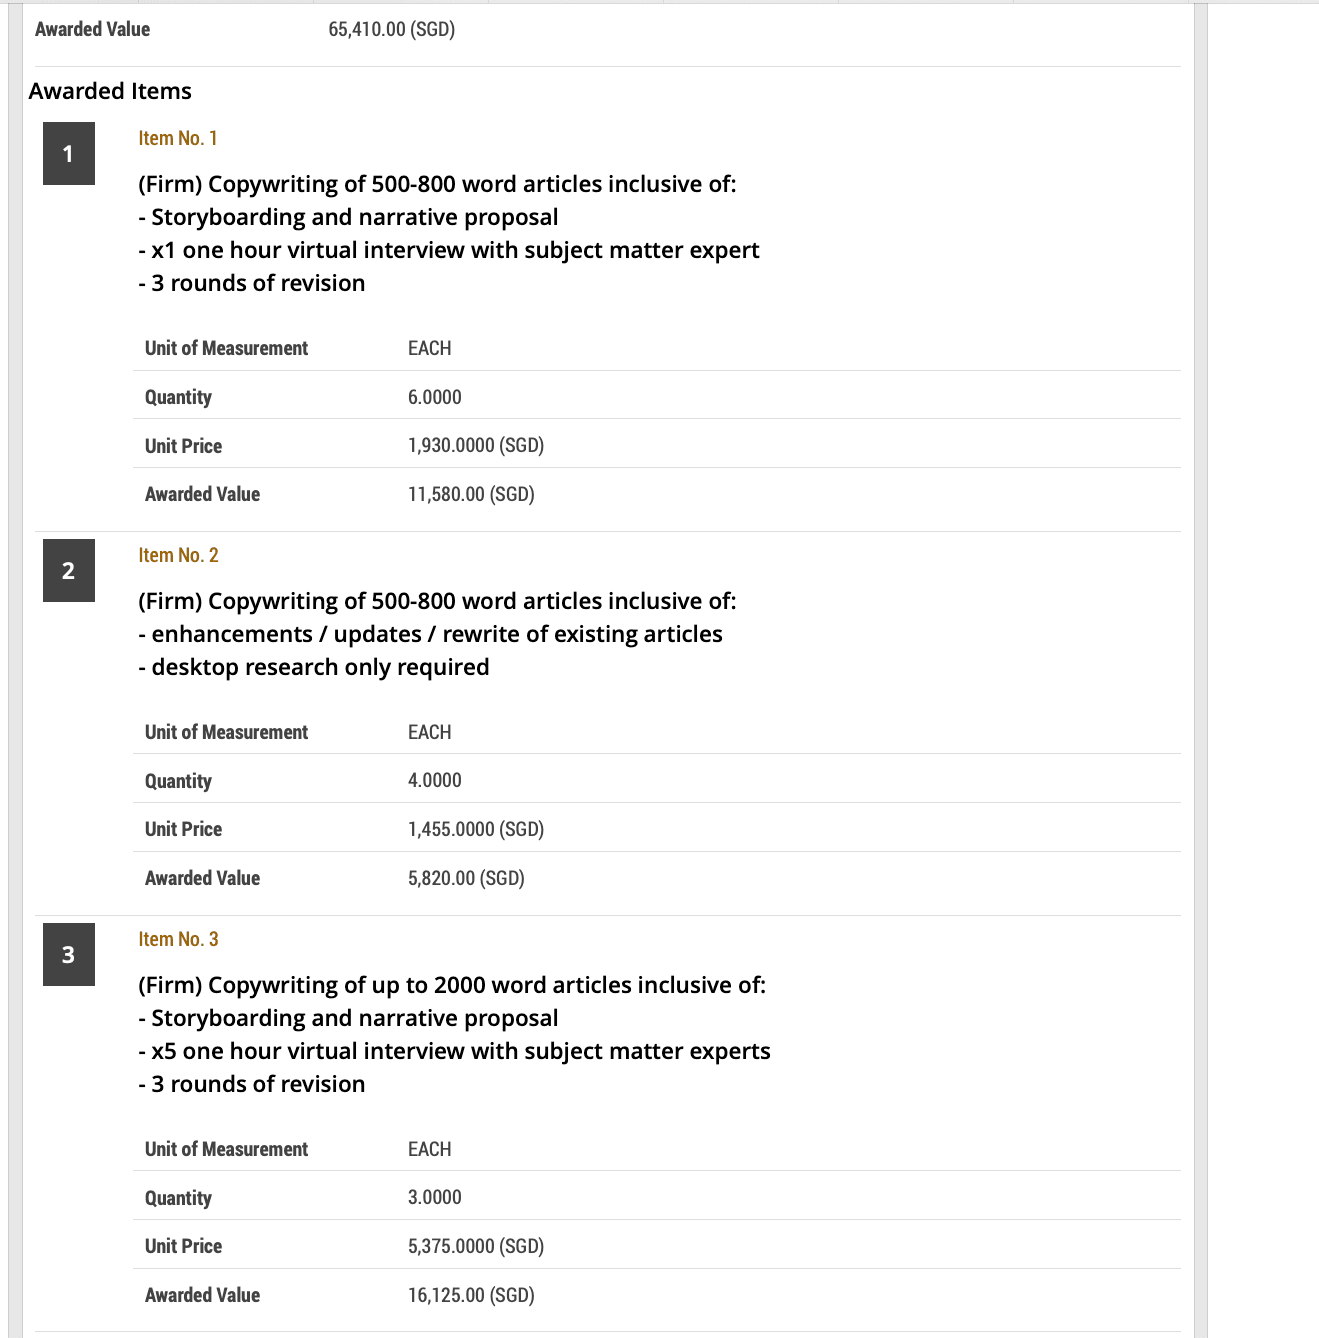
Task: Click the x1 one hour virtual interview line
Action: 449,250
